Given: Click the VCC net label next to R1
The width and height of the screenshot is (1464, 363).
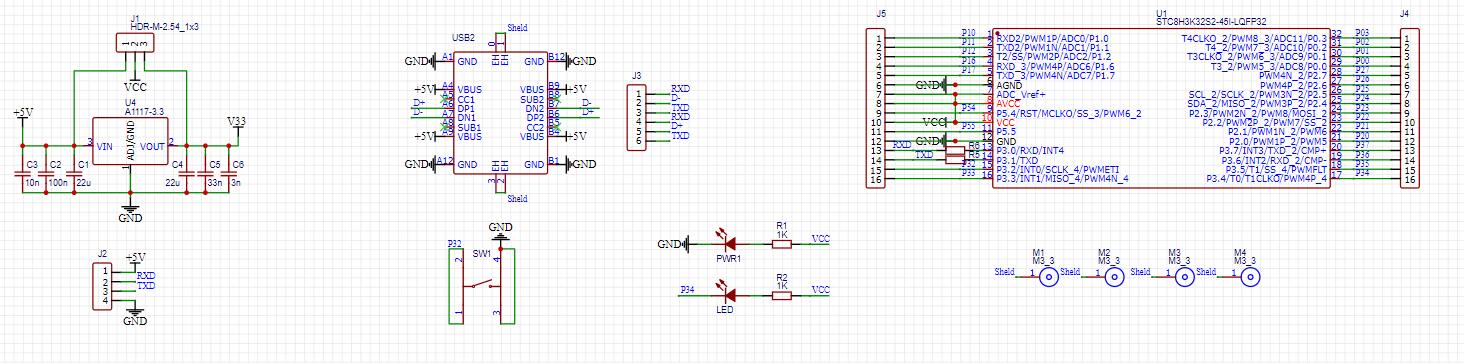Looking at the screenshot, I should tap(821, 239).
